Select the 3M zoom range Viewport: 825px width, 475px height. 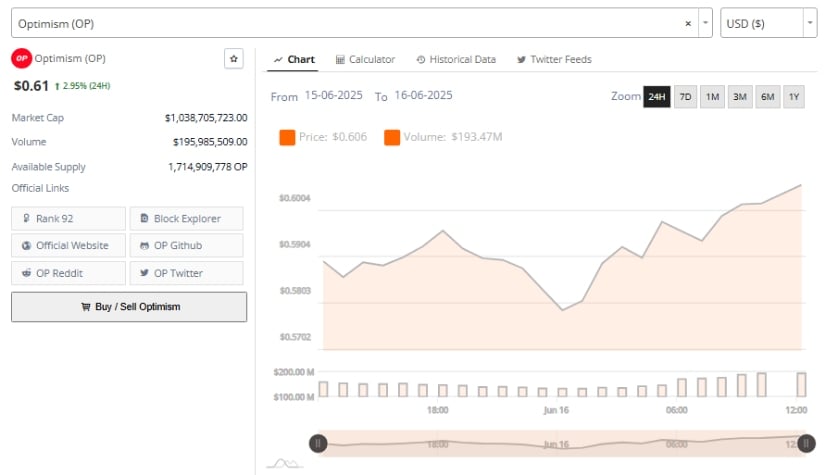coord(740,97)
